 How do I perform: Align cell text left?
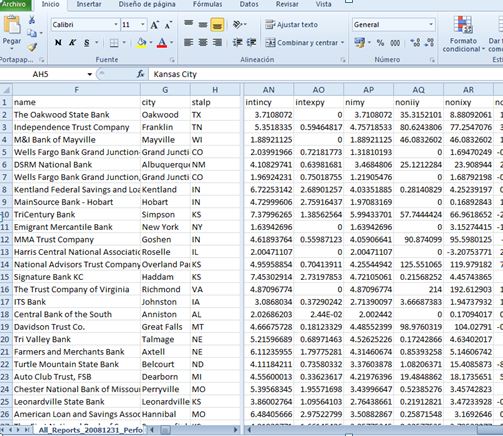click(189, 43)
